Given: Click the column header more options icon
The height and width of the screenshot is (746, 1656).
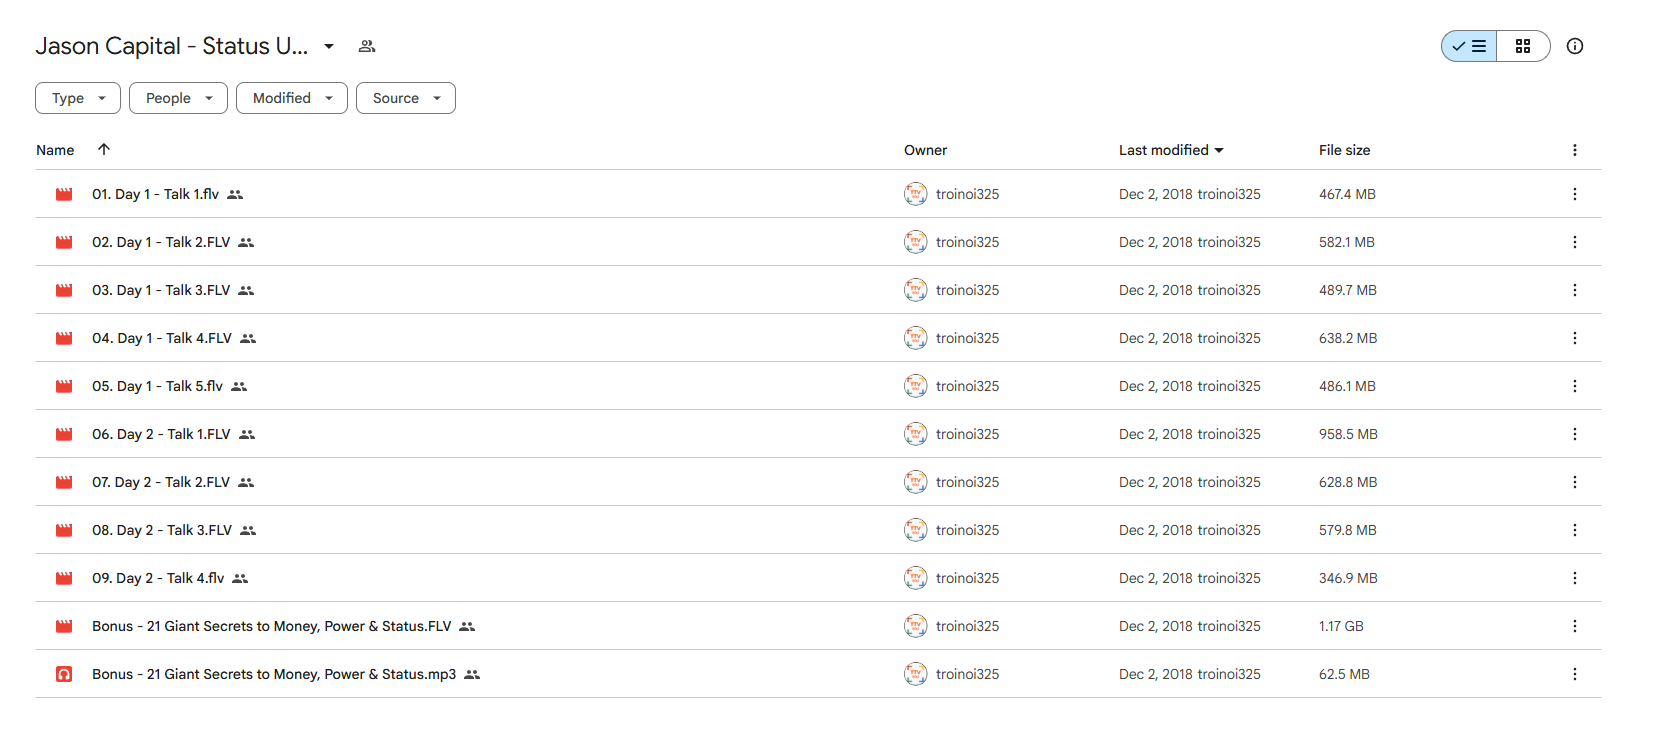Looking at the screenshot, I should tap(1574, 150).
